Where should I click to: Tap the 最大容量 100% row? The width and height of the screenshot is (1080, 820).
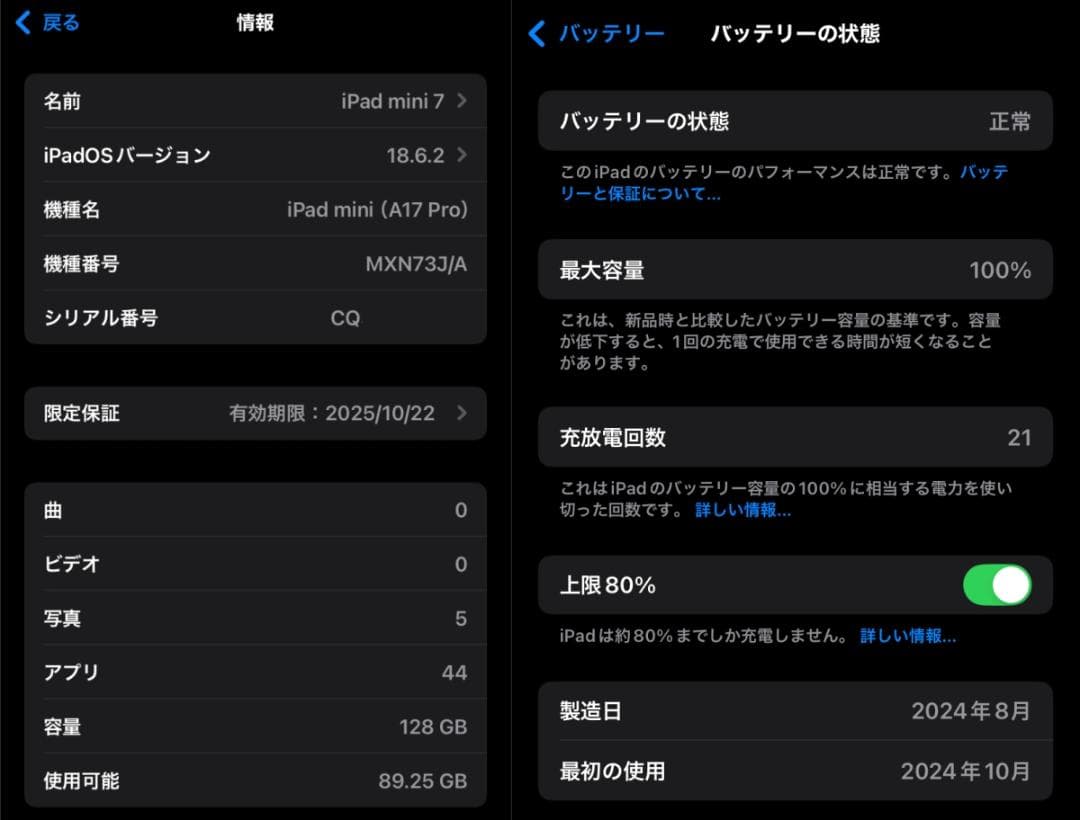[x=795, y=270]
